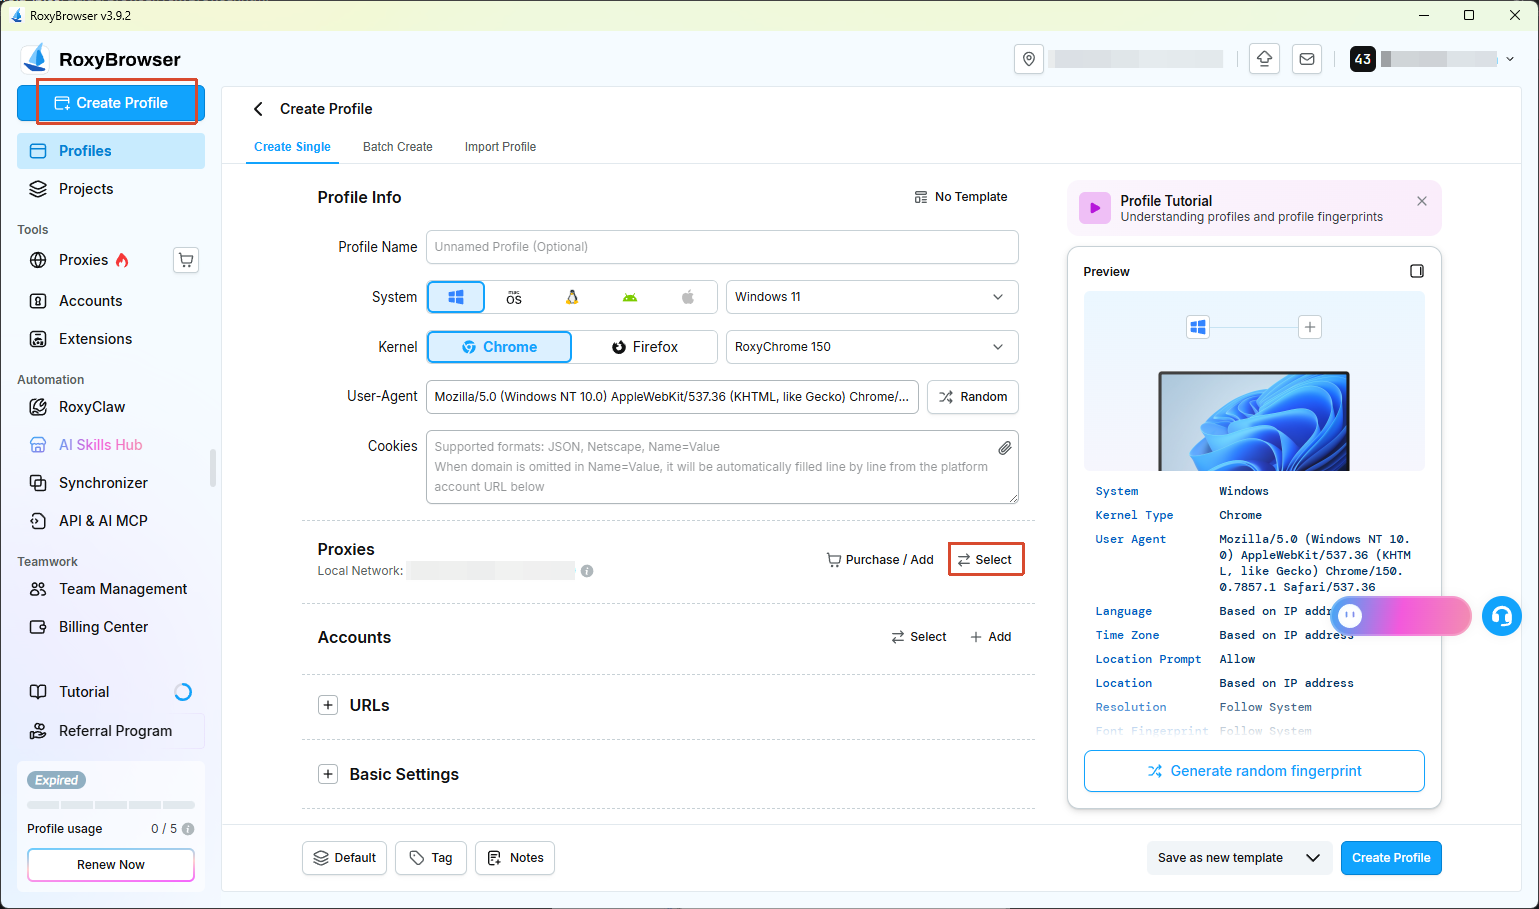Image resolution: width=1539 pixels, height=909 pixels.
Task: Open the Windows 11 version dropdown
Action: click(x=872, y=297)
